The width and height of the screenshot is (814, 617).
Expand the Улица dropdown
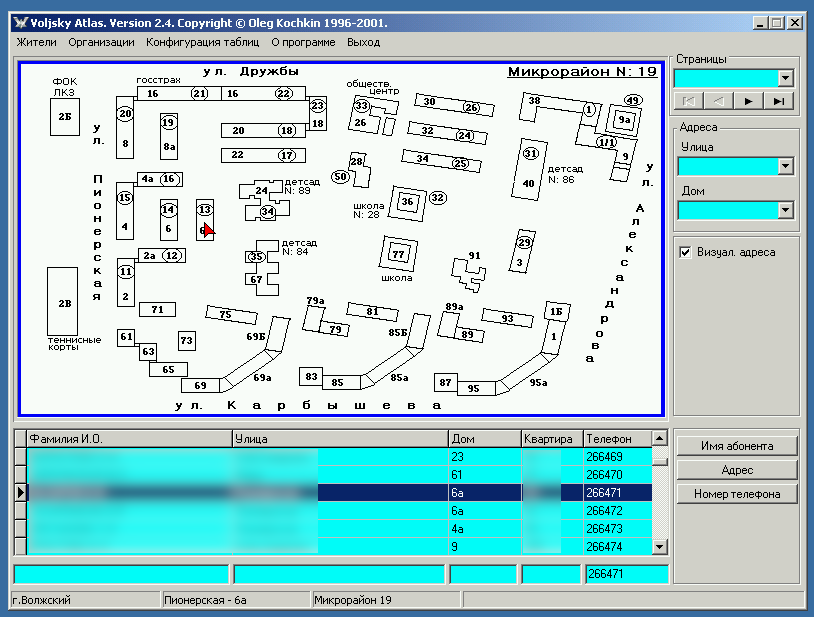[785, 166]
